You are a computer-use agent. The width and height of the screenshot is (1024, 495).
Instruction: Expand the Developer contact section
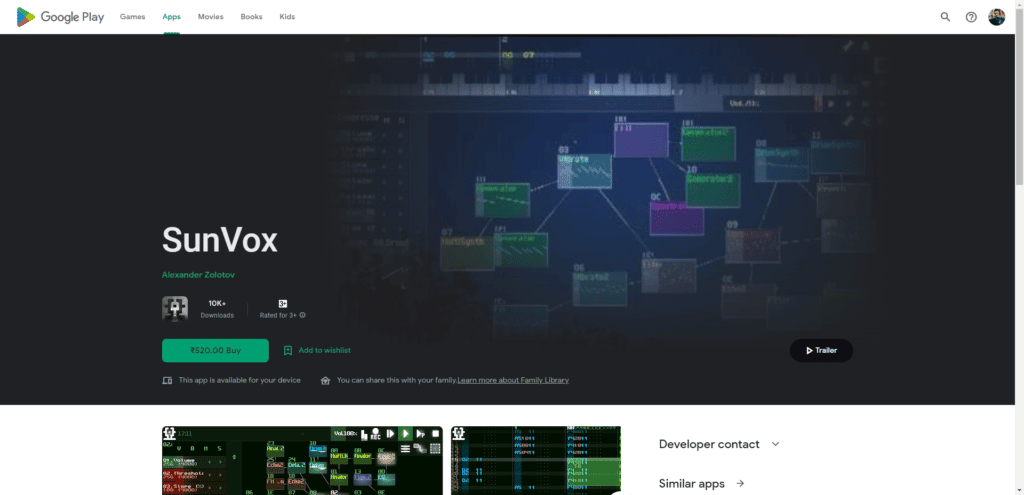pos(720,444)
